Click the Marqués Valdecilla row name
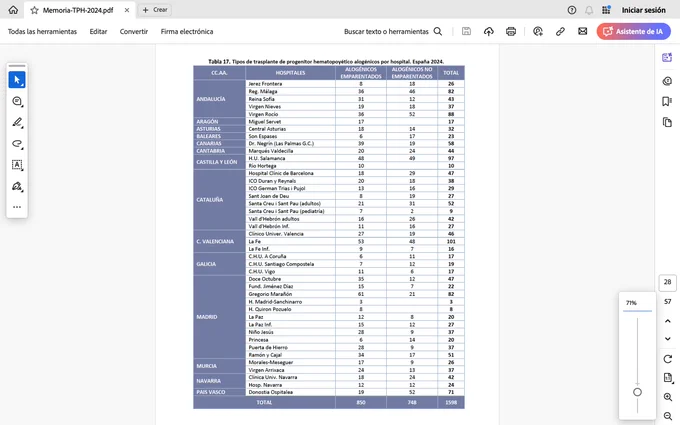Viewport: 680px width, 425px height. pyautogui.click(x=271, y=151)
